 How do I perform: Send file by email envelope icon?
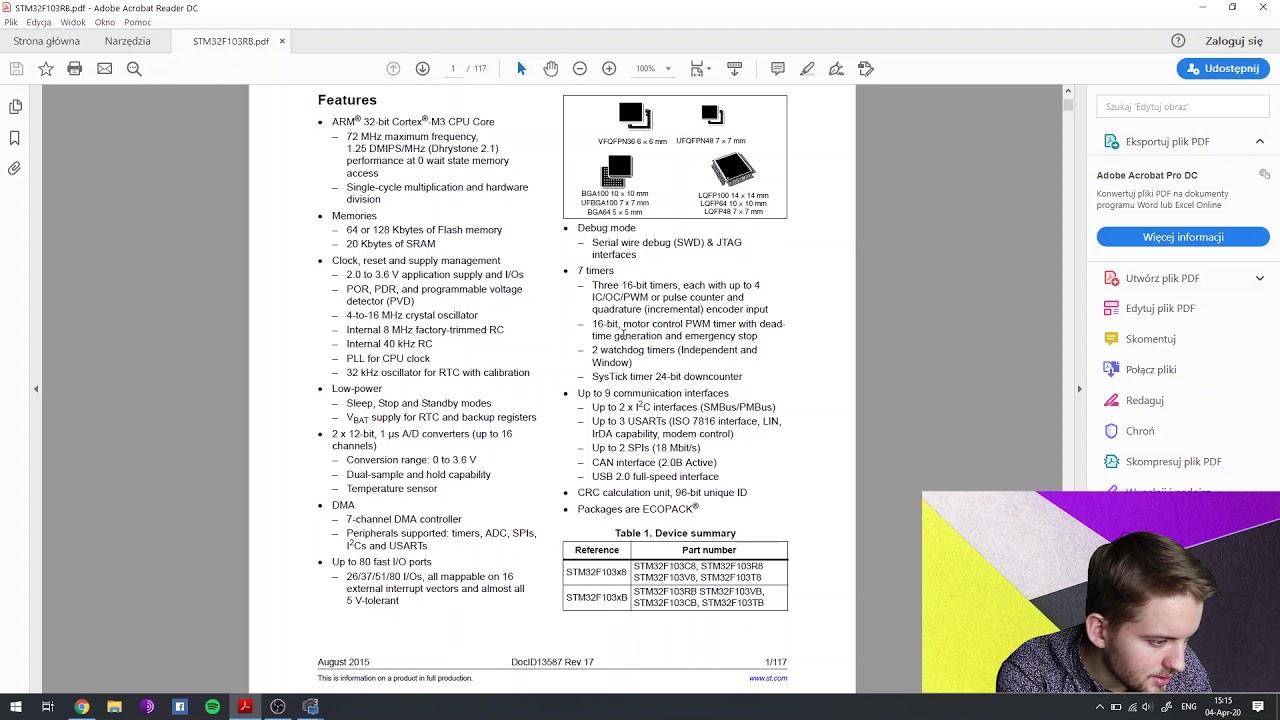[104, 69]
